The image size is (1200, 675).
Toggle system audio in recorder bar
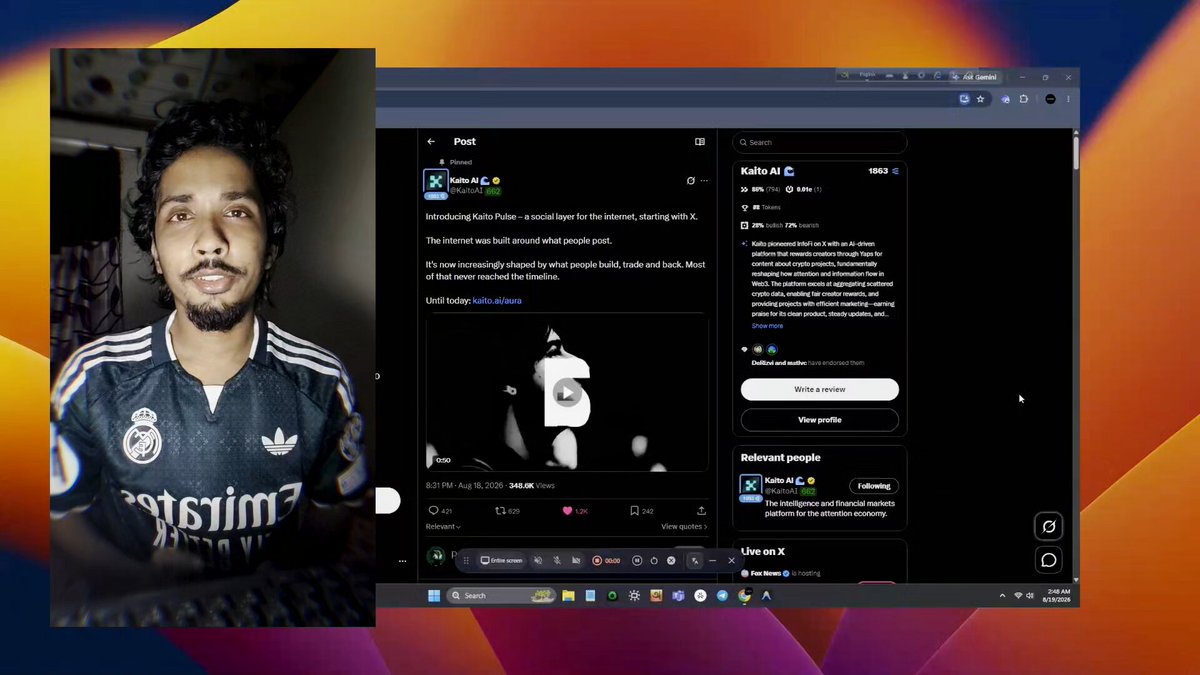coord(538,561)
